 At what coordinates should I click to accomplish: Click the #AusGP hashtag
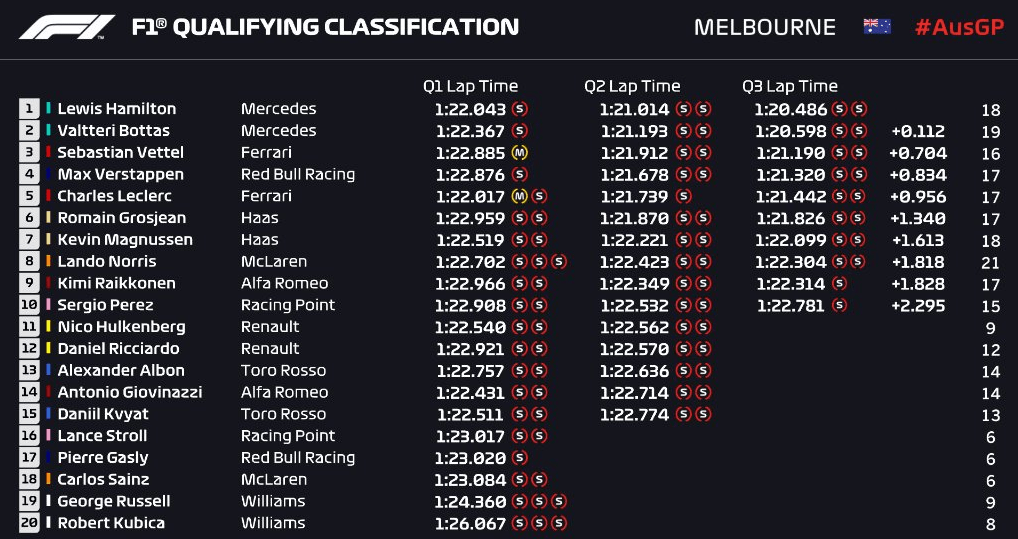click(960, 27)
